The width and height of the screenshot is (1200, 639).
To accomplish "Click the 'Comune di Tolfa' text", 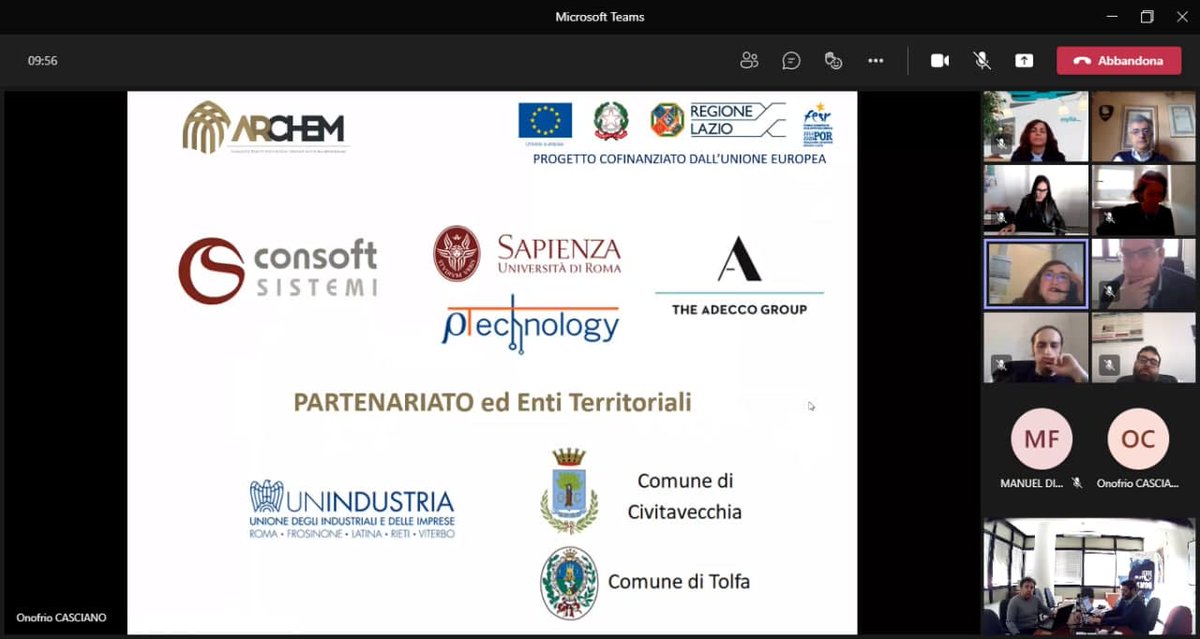I will (x=679, y=581).
